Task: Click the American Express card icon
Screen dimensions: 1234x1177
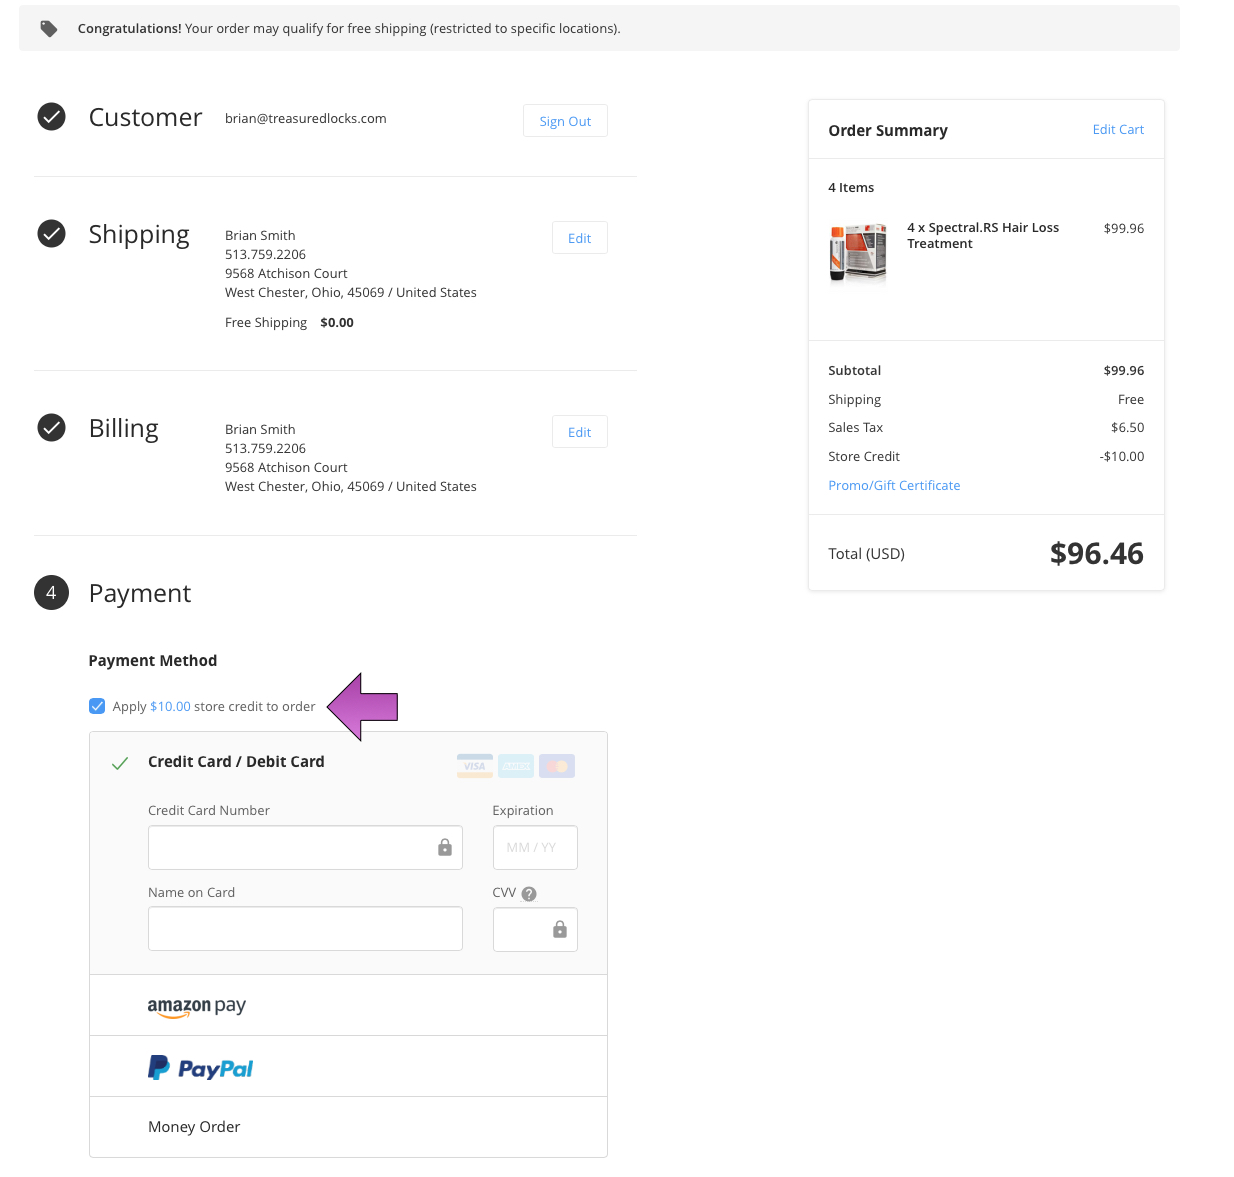Action: click(516, 766)
